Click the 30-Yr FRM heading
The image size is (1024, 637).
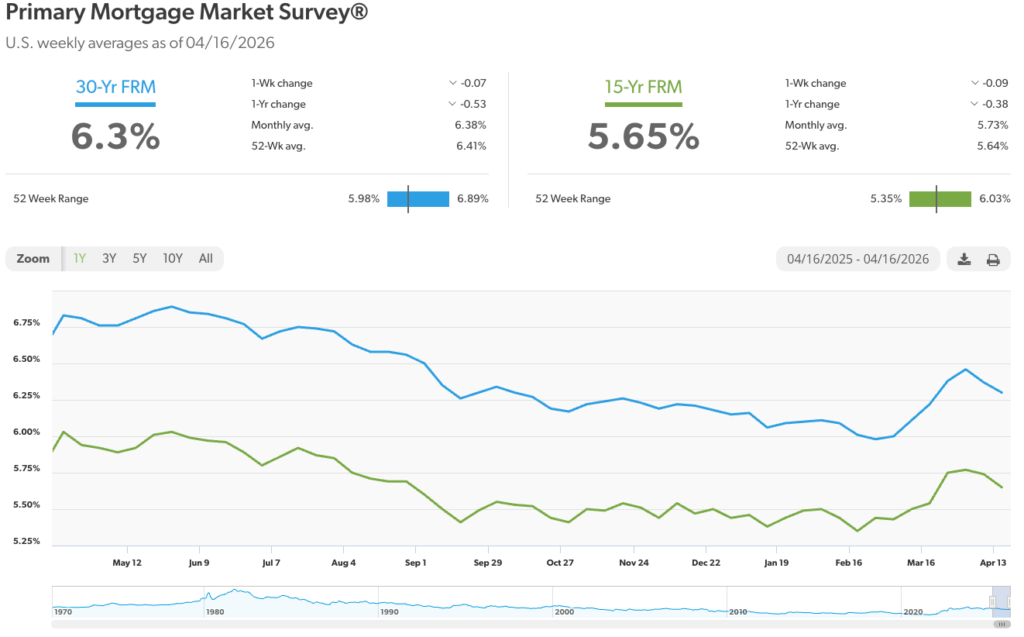tap(116, 87)
